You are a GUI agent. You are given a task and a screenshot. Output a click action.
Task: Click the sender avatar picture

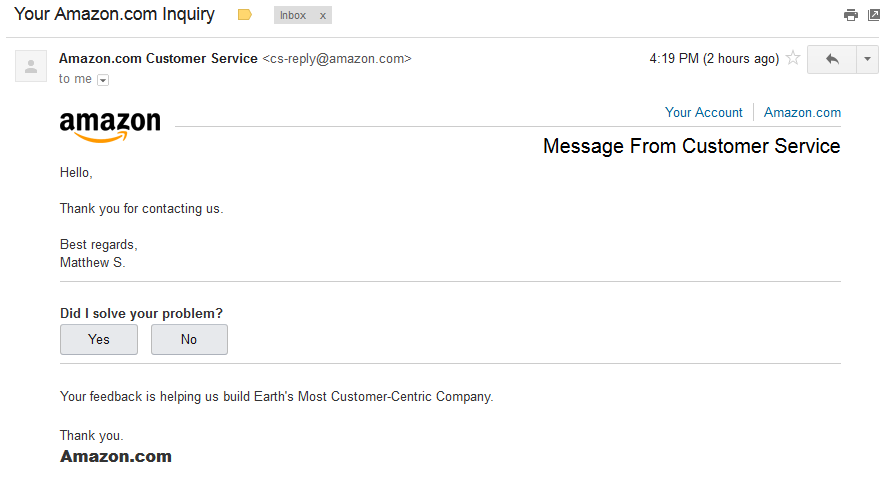coord(31,66)
